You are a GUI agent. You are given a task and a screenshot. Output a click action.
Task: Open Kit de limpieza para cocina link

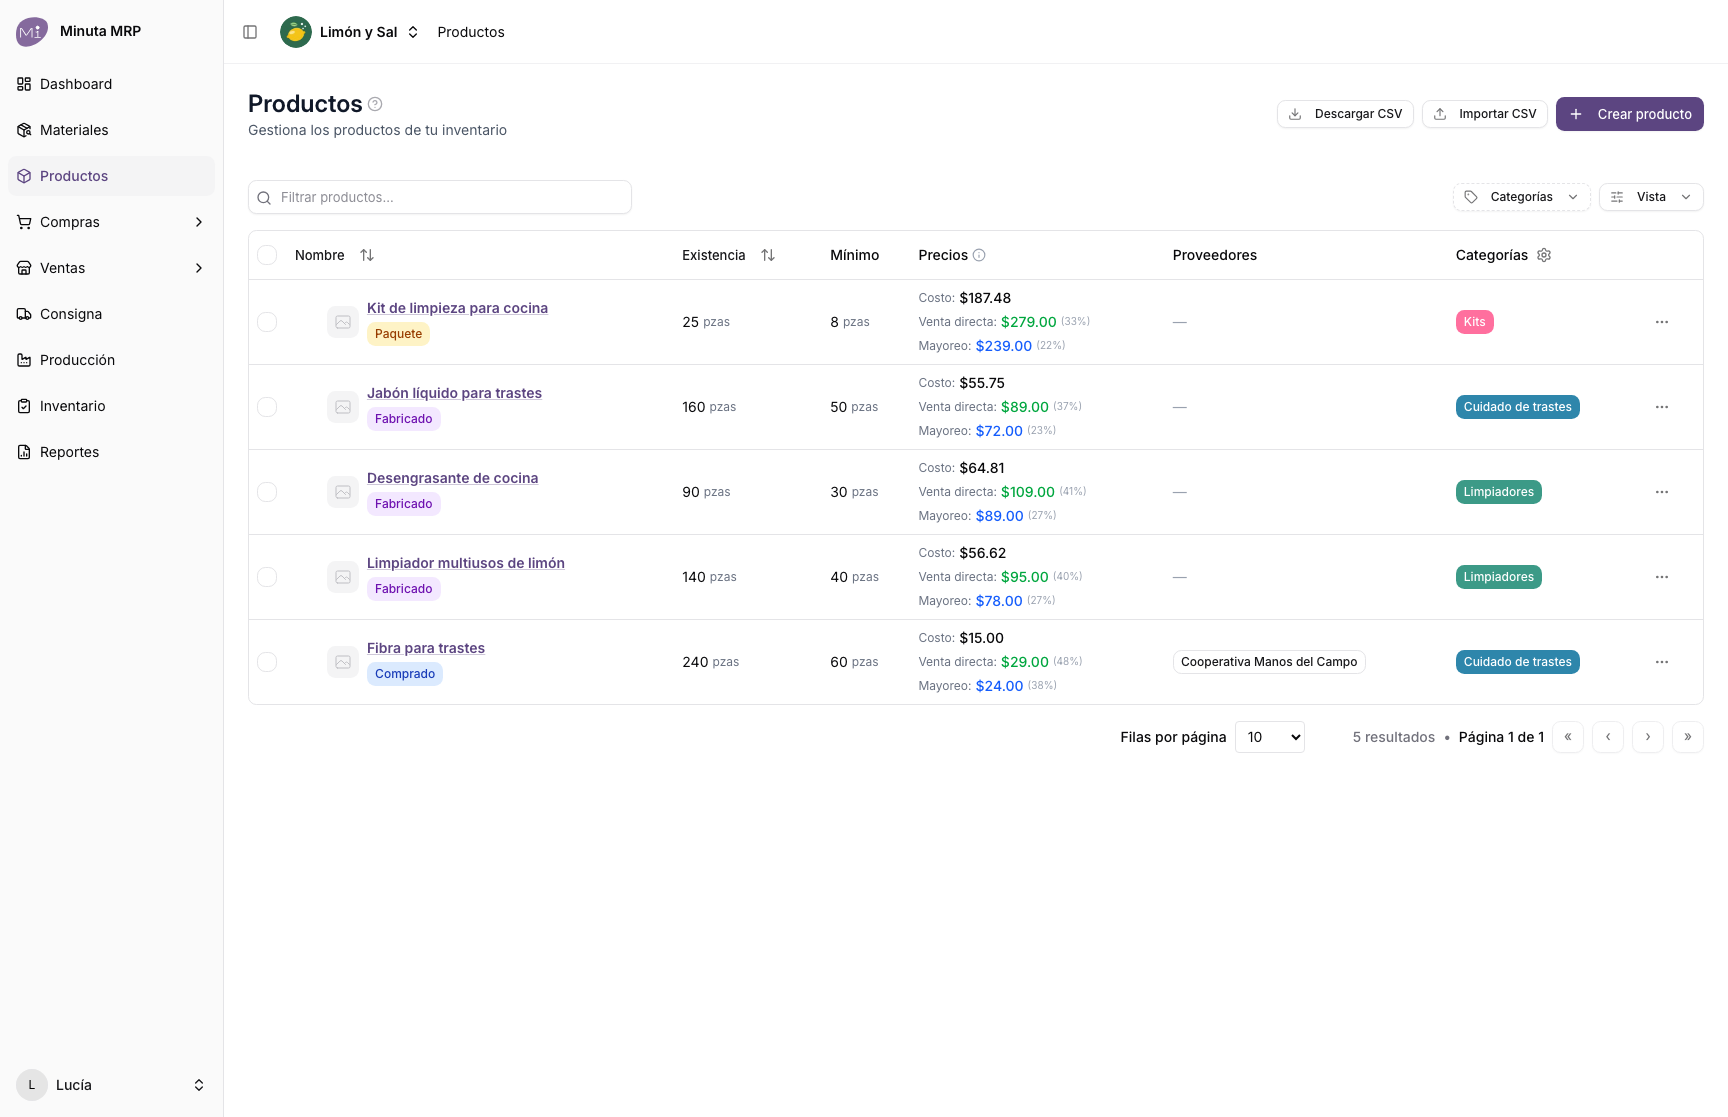[x=457, y=308]
